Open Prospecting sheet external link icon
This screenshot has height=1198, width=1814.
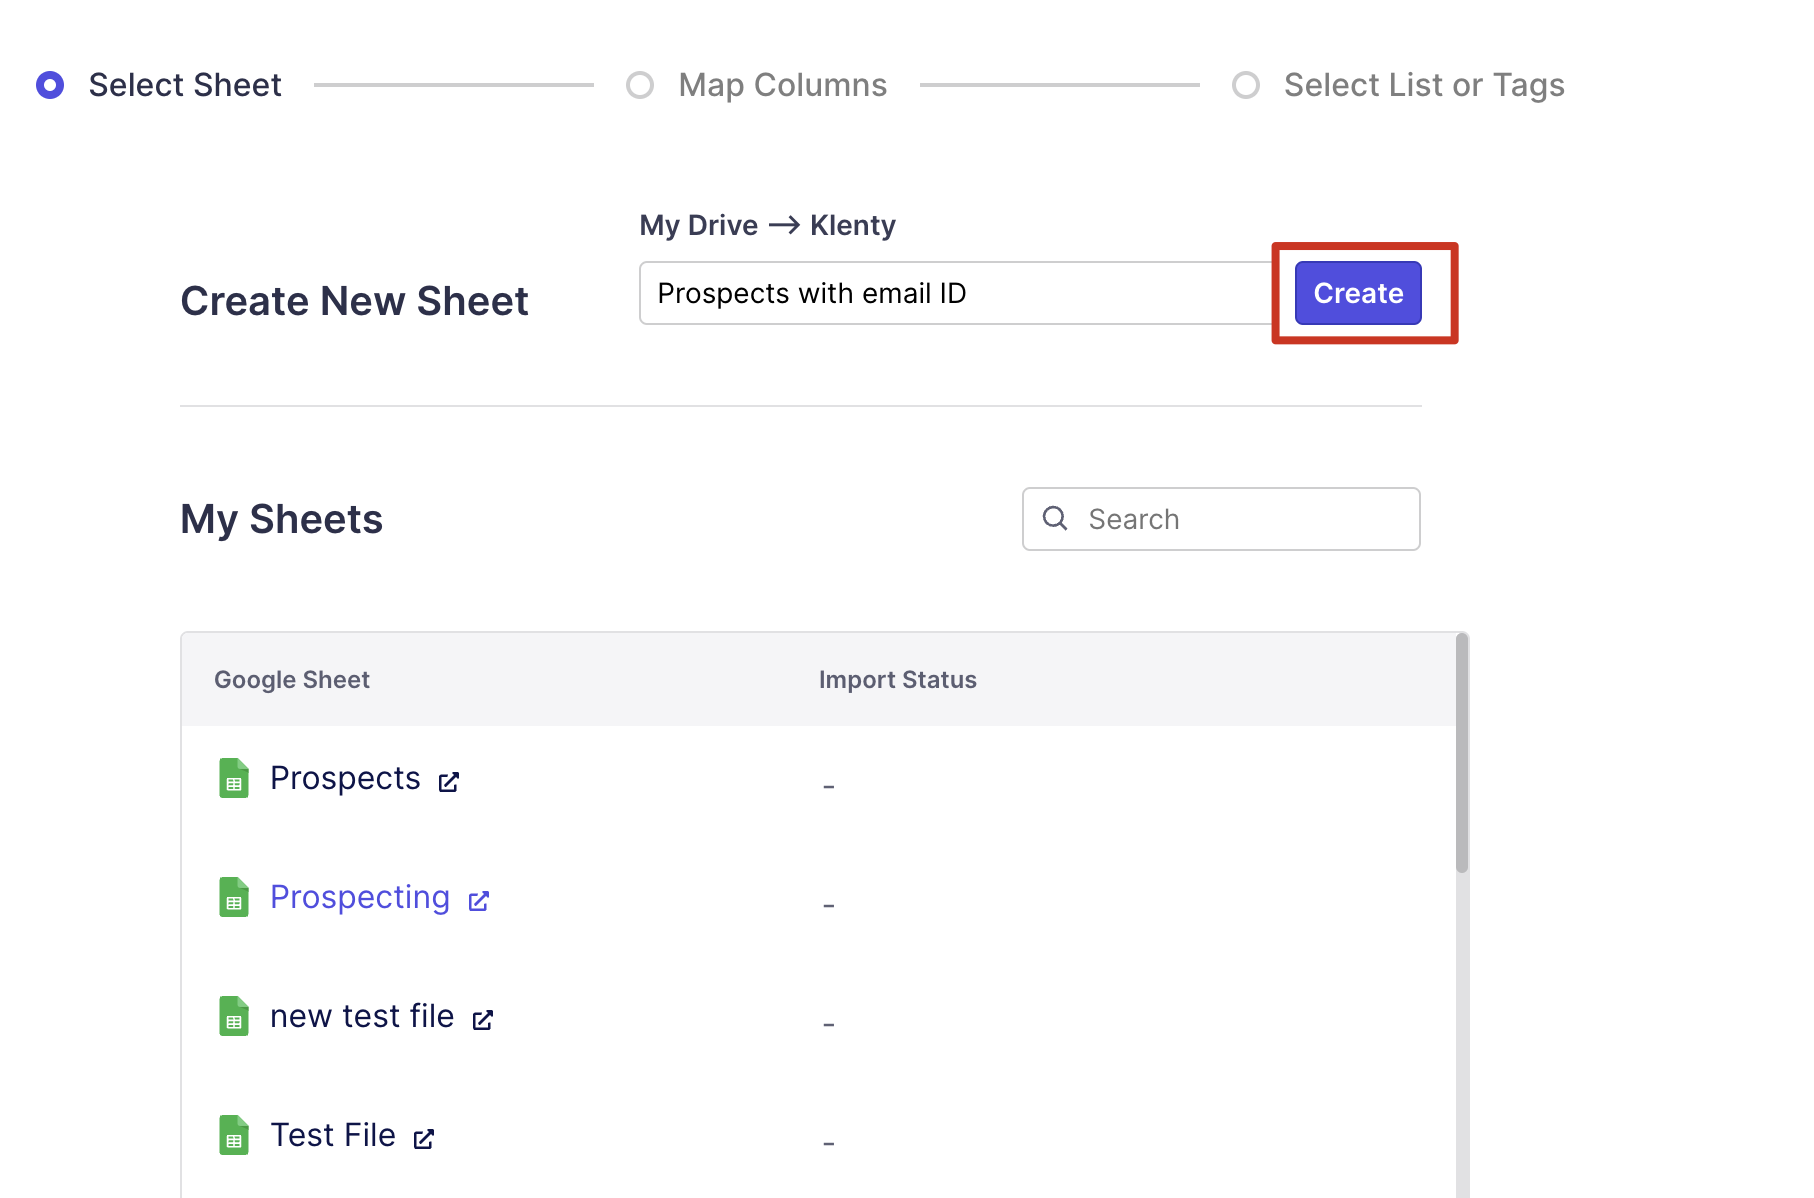coord(479,901)
